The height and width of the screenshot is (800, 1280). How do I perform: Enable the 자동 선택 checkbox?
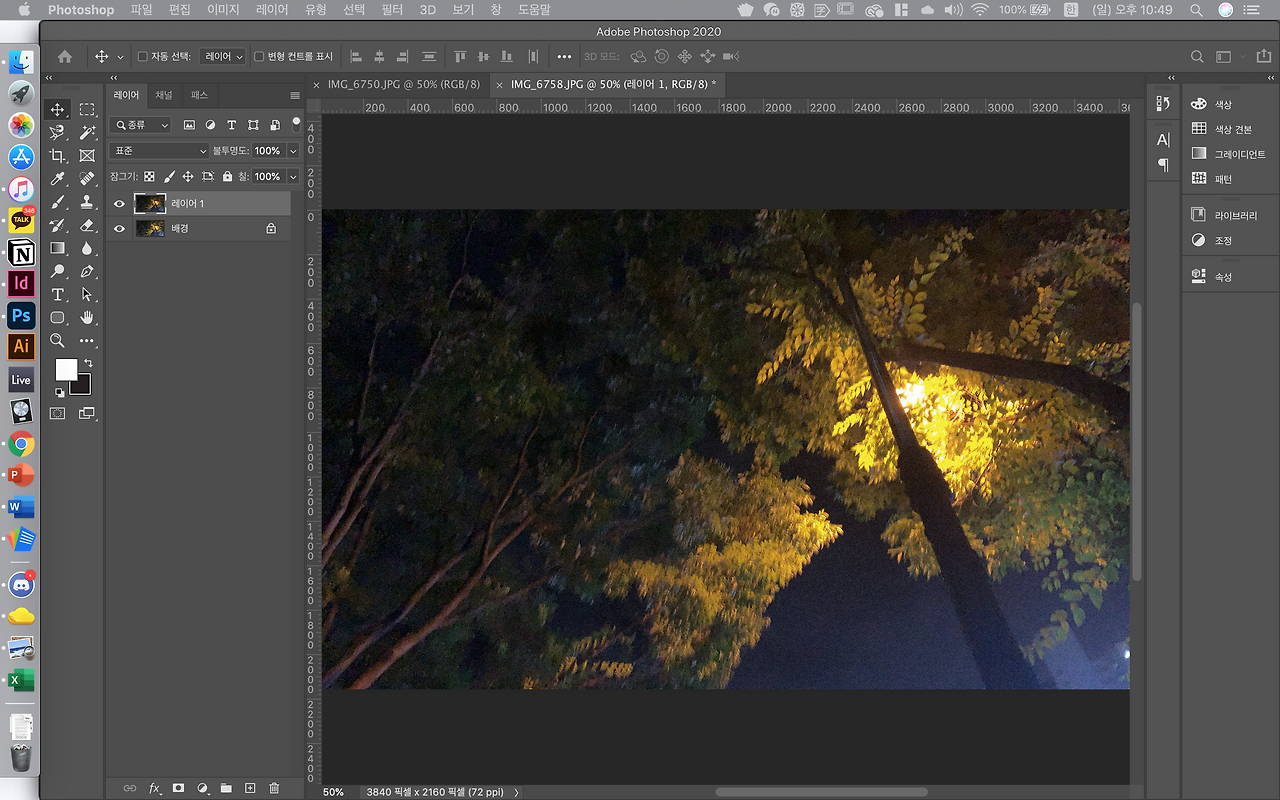tap(142, 57)
